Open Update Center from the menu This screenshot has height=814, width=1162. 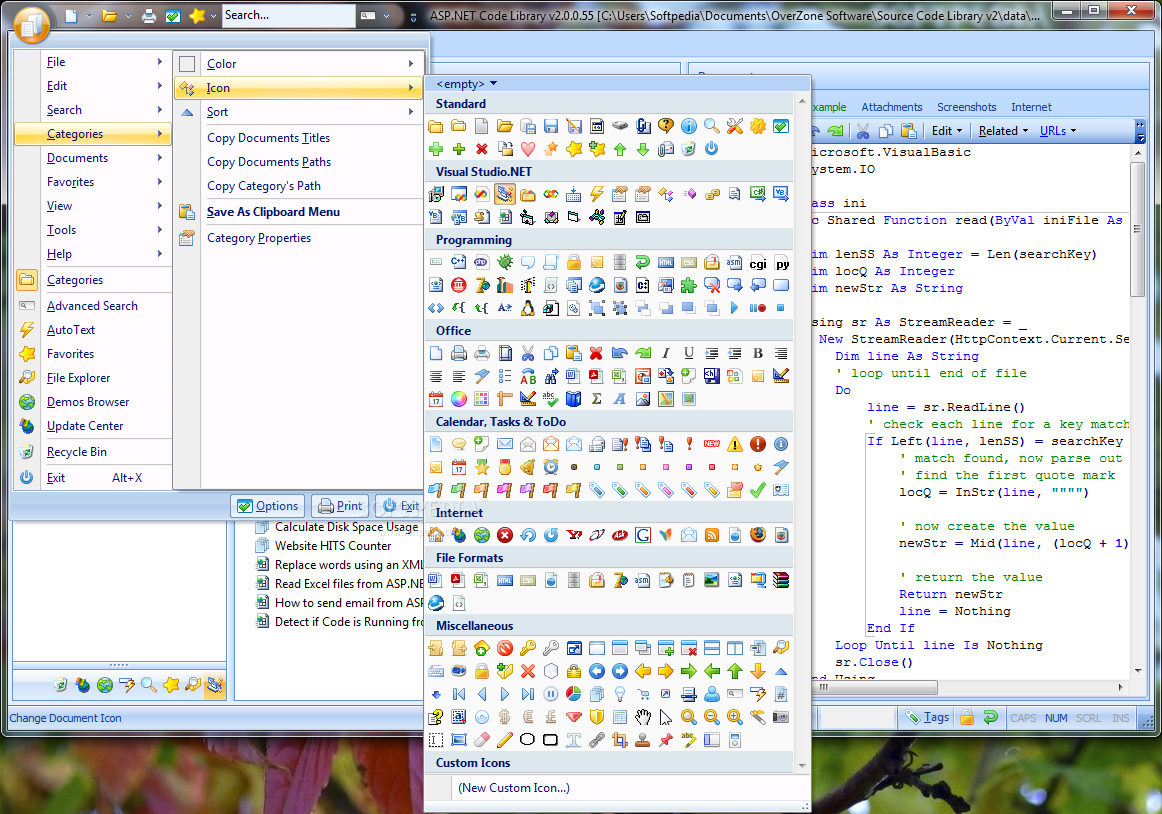(93, 426)
